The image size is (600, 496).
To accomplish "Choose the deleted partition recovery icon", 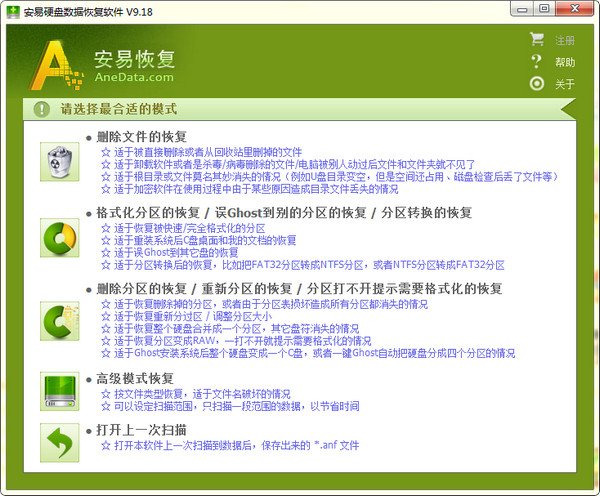I will 60,321.
